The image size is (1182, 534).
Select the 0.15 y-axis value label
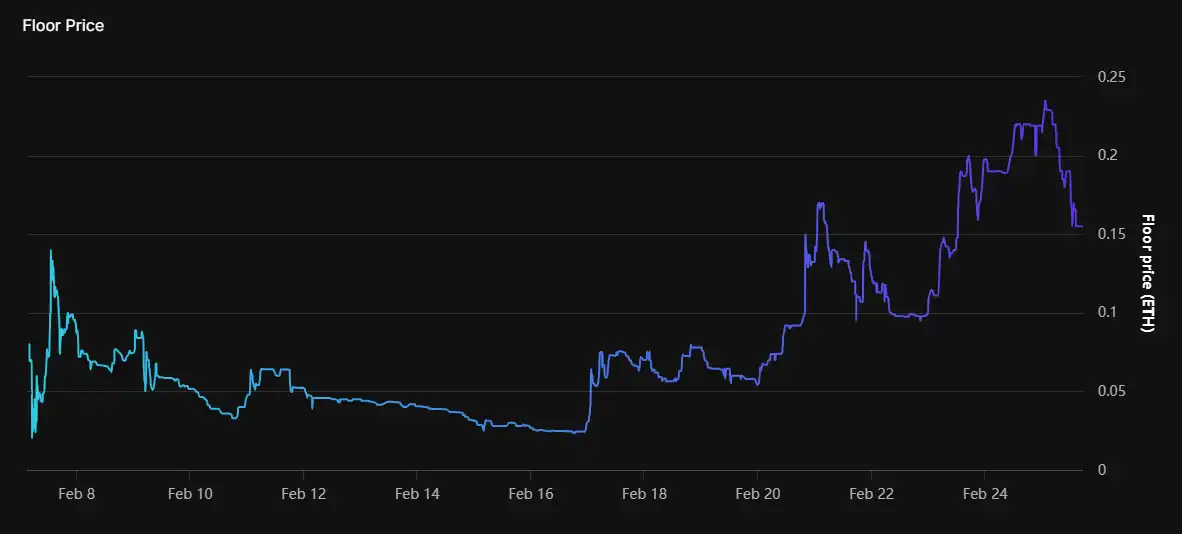coord(1112,234)
